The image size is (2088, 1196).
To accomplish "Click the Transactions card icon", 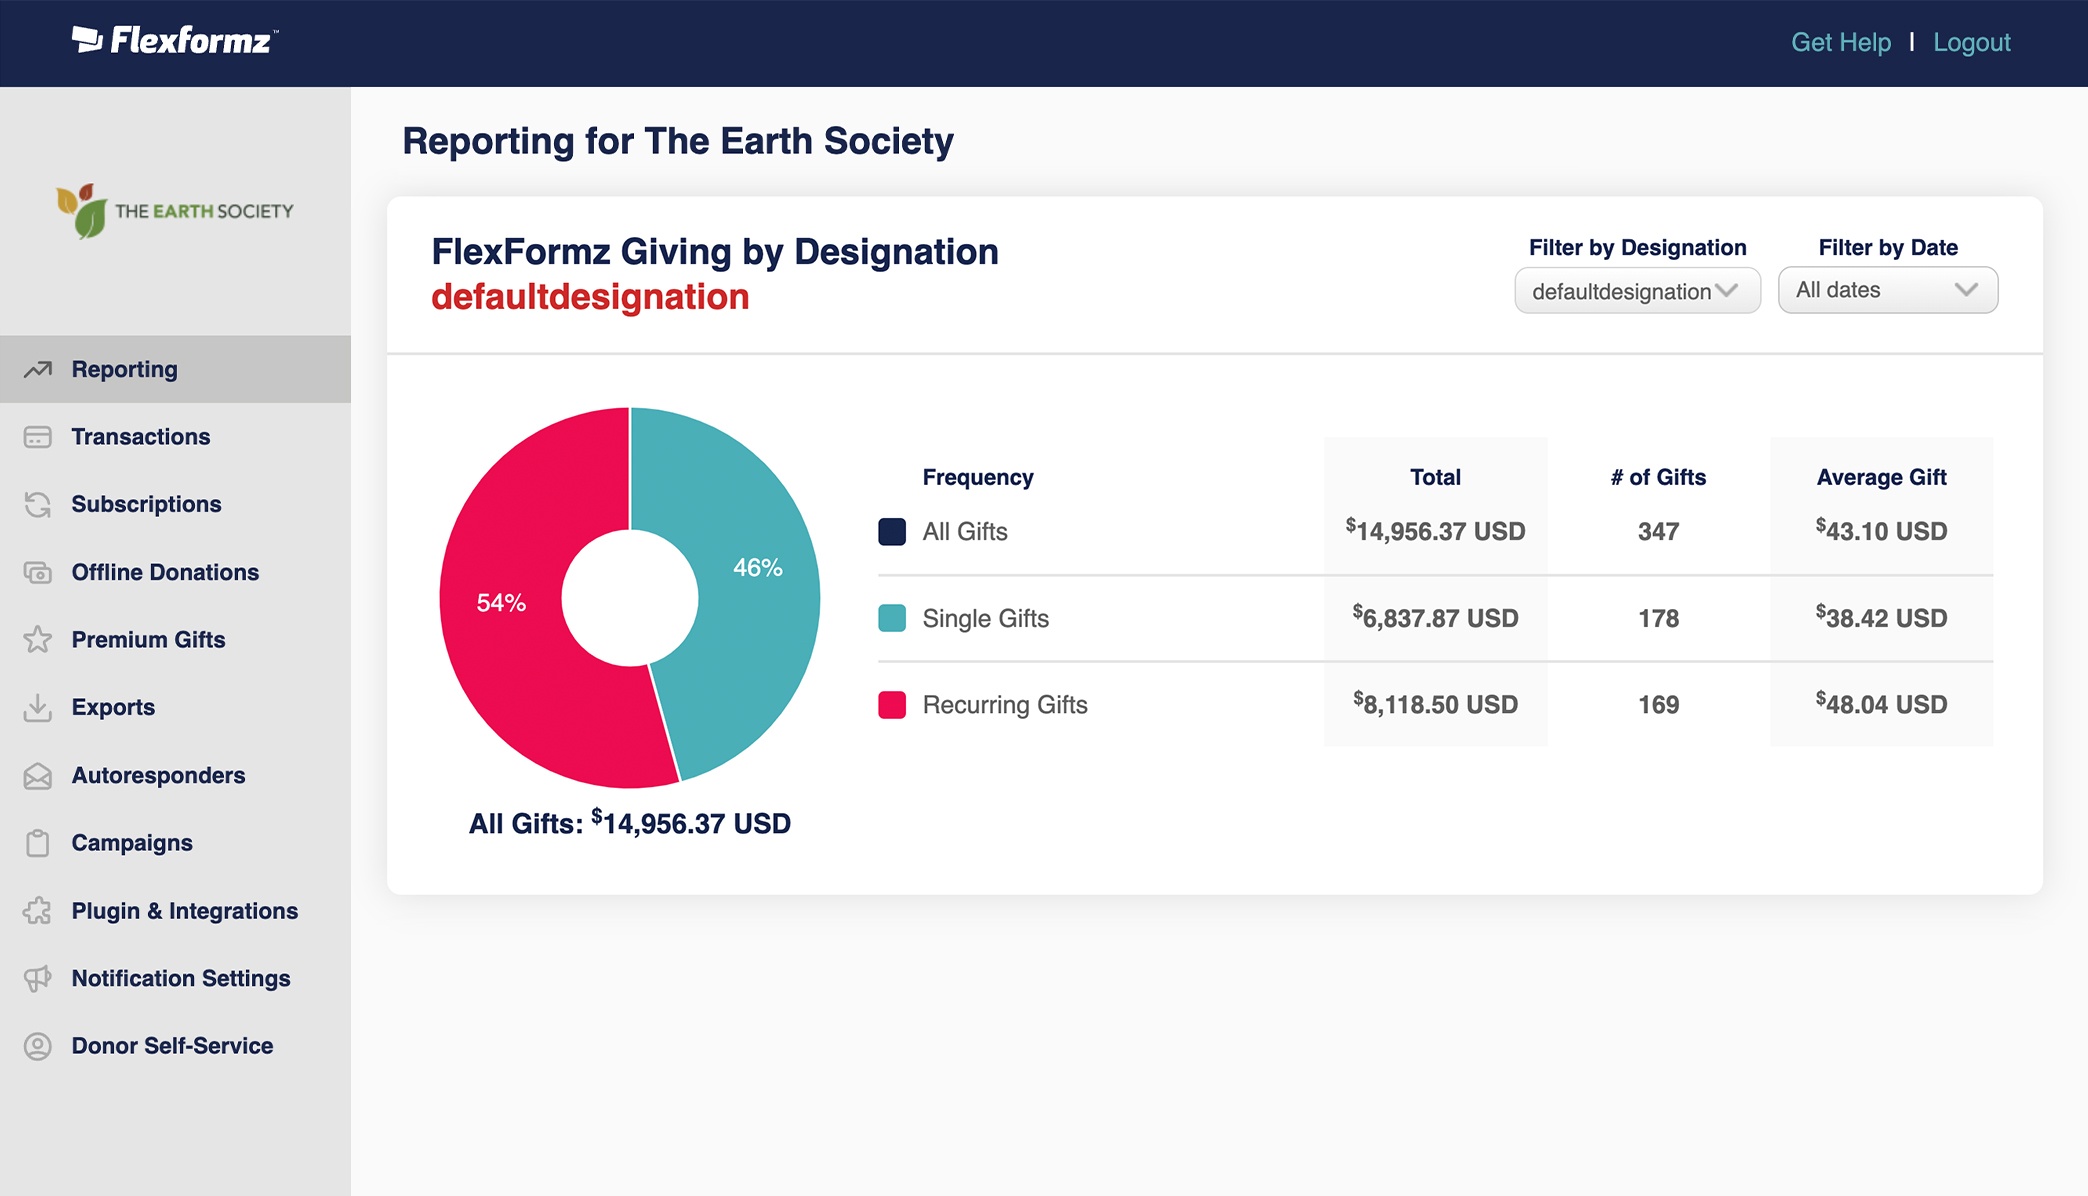I will [x=37, y=437].
